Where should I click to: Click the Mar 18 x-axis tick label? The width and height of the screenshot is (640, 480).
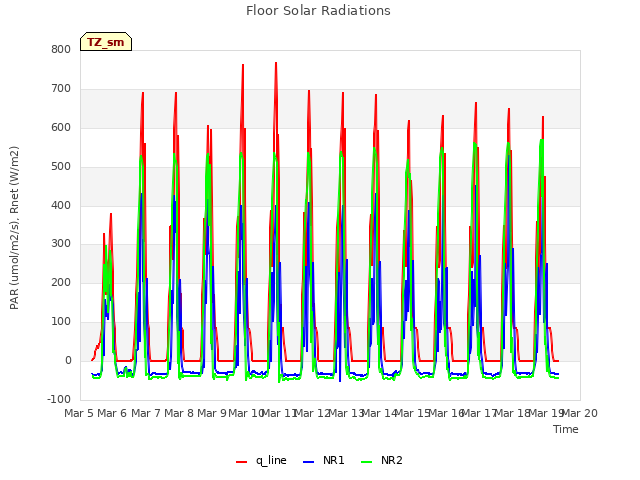tap(513, 413)
